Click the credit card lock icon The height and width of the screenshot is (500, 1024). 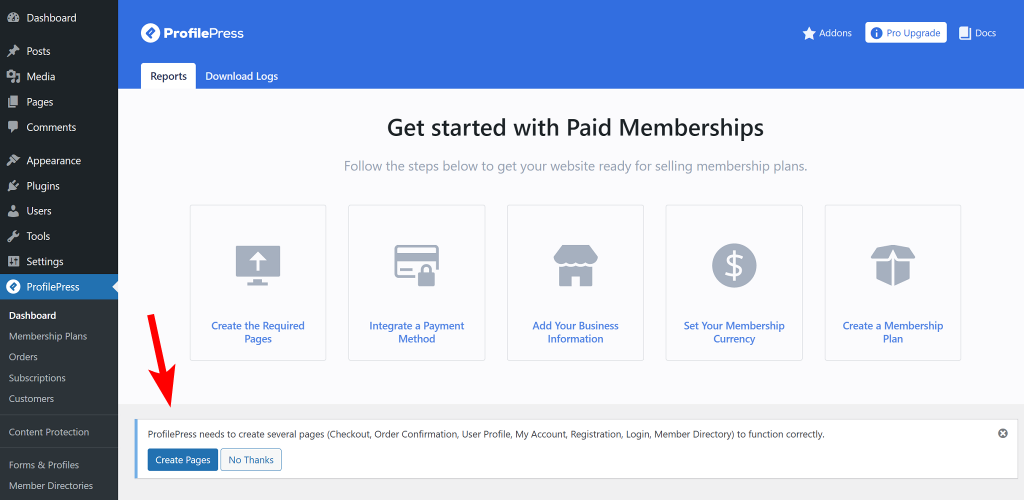(417, 265)
